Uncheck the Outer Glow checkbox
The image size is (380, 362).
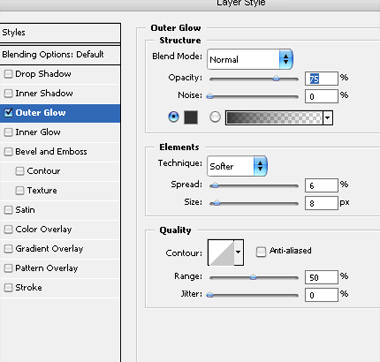(8, 113)
